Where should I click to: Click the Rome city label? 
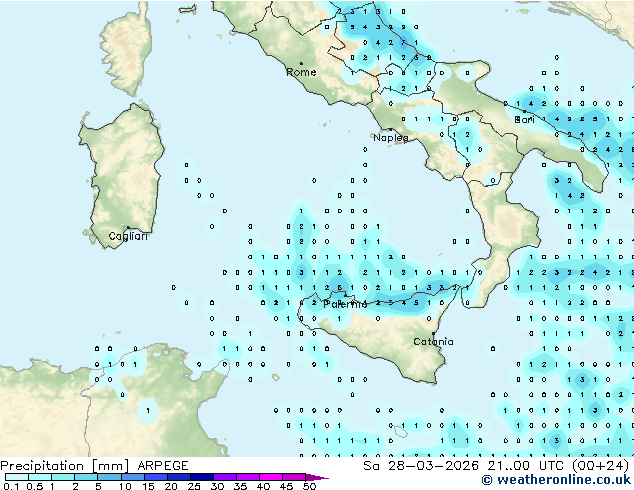tap(301, 72)
